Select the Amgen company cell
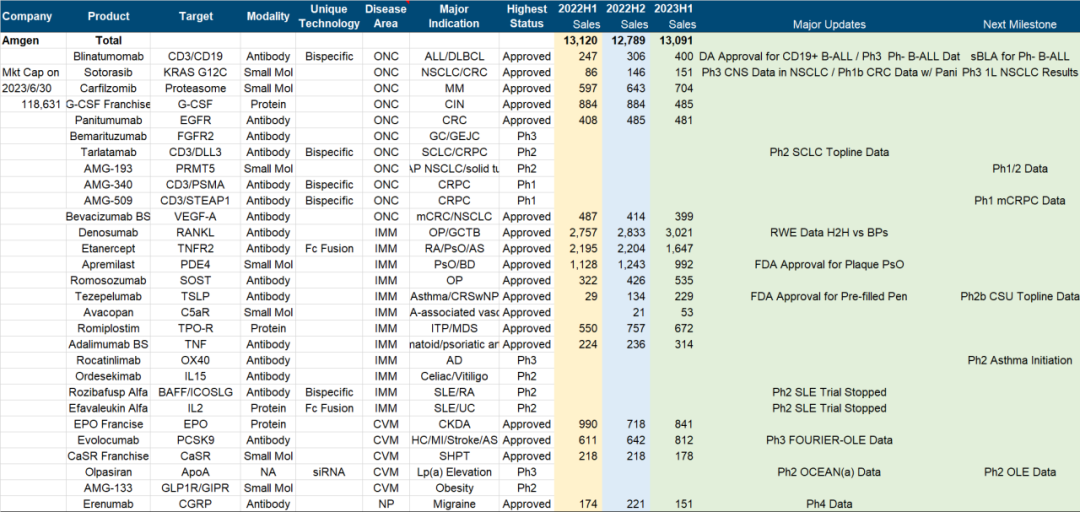 coord(19,40)
